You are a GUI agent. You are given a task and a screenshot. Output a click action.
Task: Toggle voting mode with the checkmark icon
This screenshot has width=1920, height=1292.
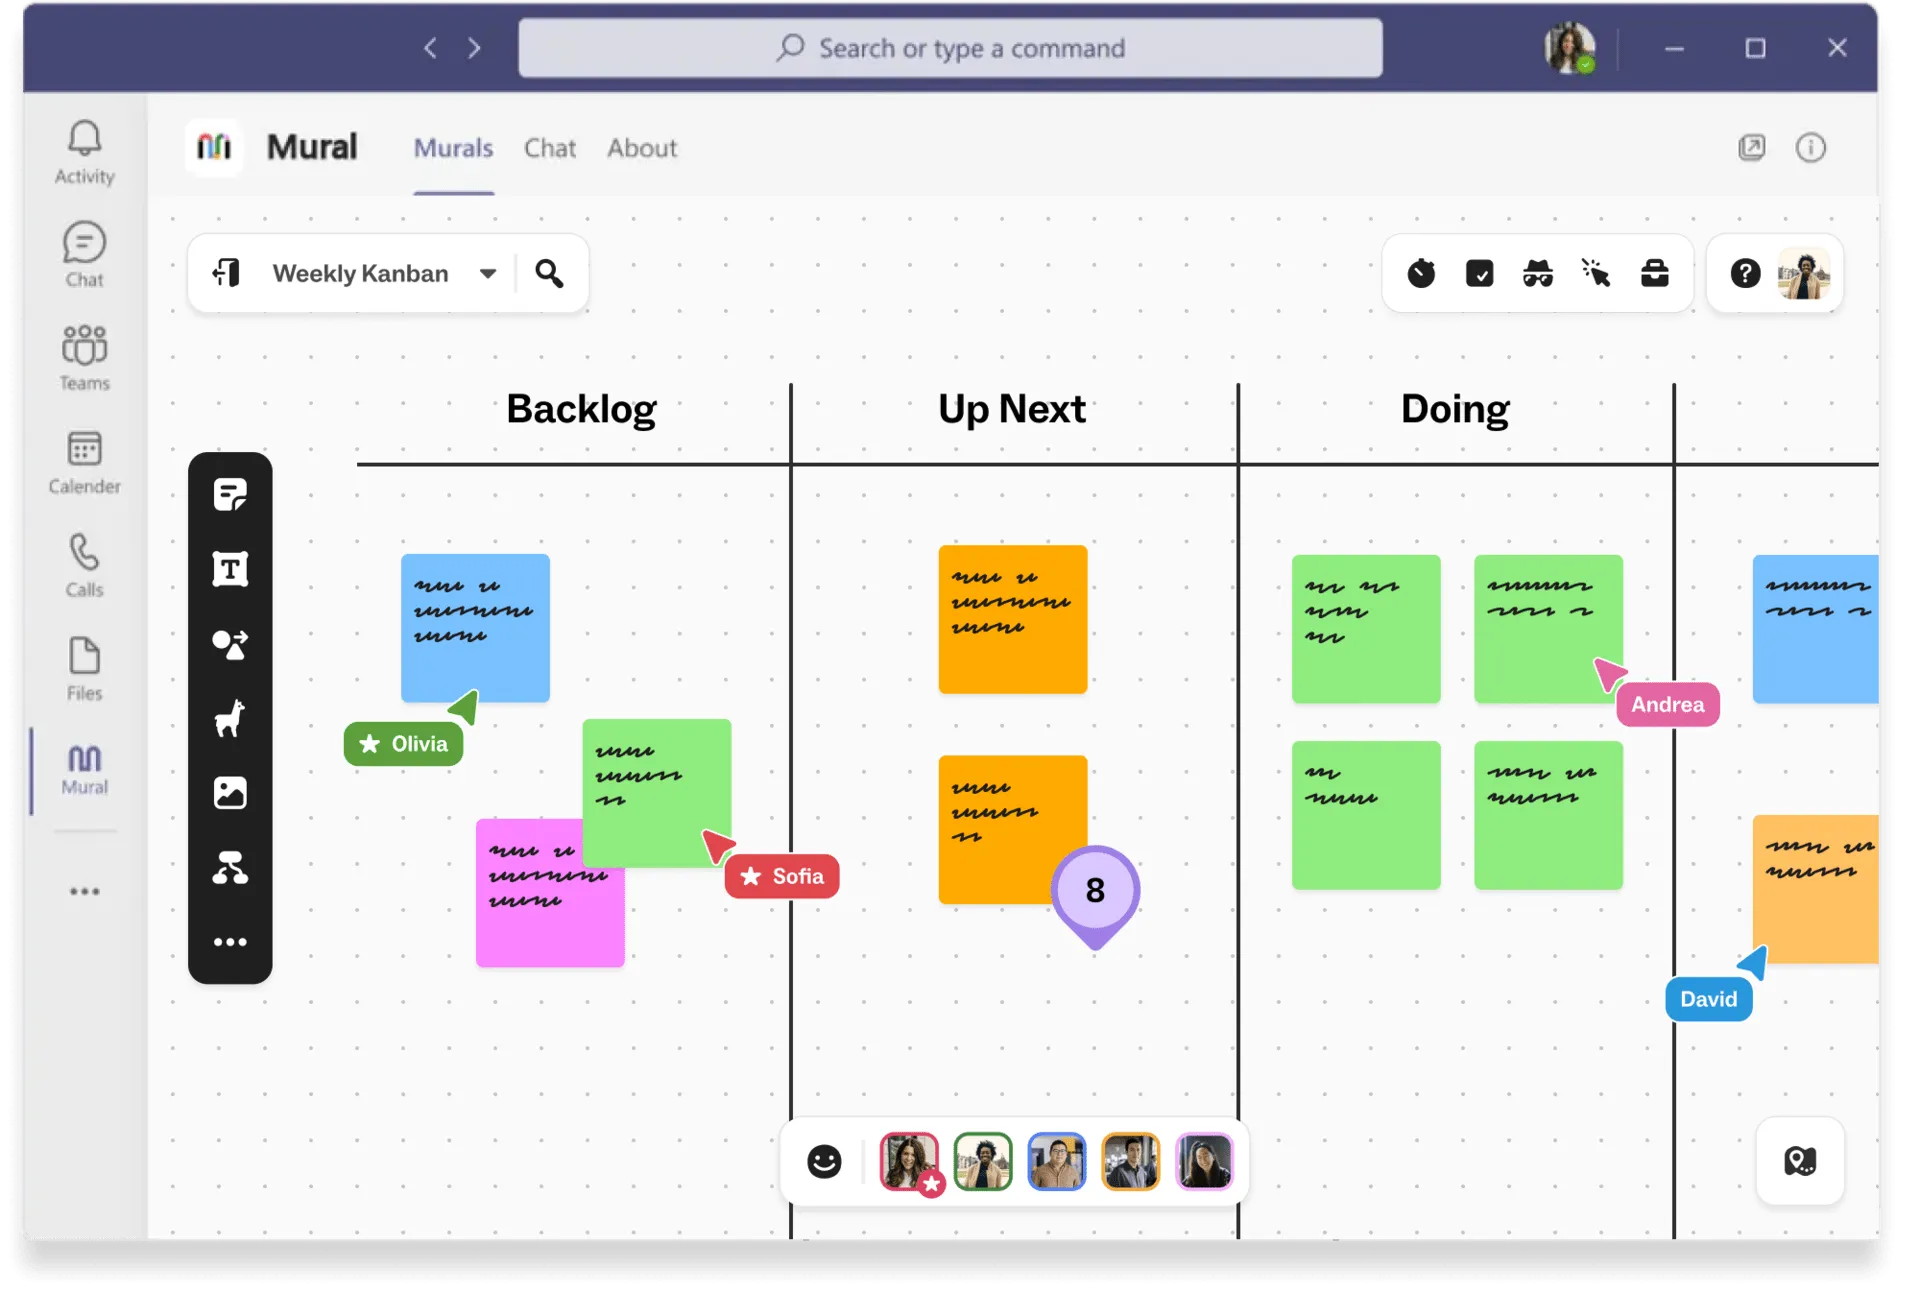pos(1481,272)
